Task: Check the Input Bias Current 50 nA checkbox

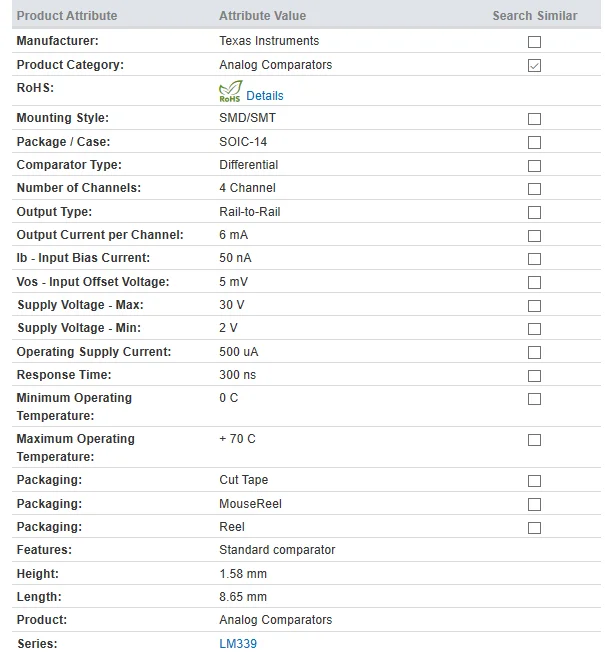Action: (x=534, y=259)
